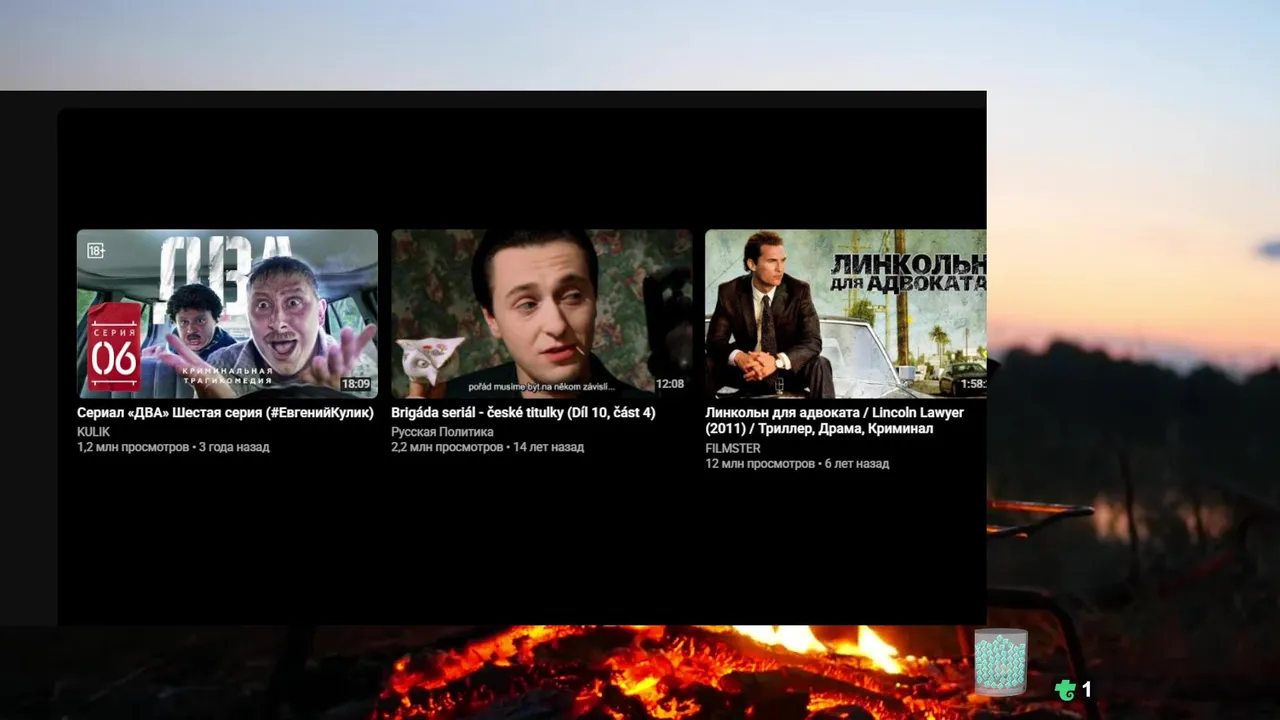
Task: Click '12 млн просмотров • 6 лет назад'
Action: (x=797, y=464)
